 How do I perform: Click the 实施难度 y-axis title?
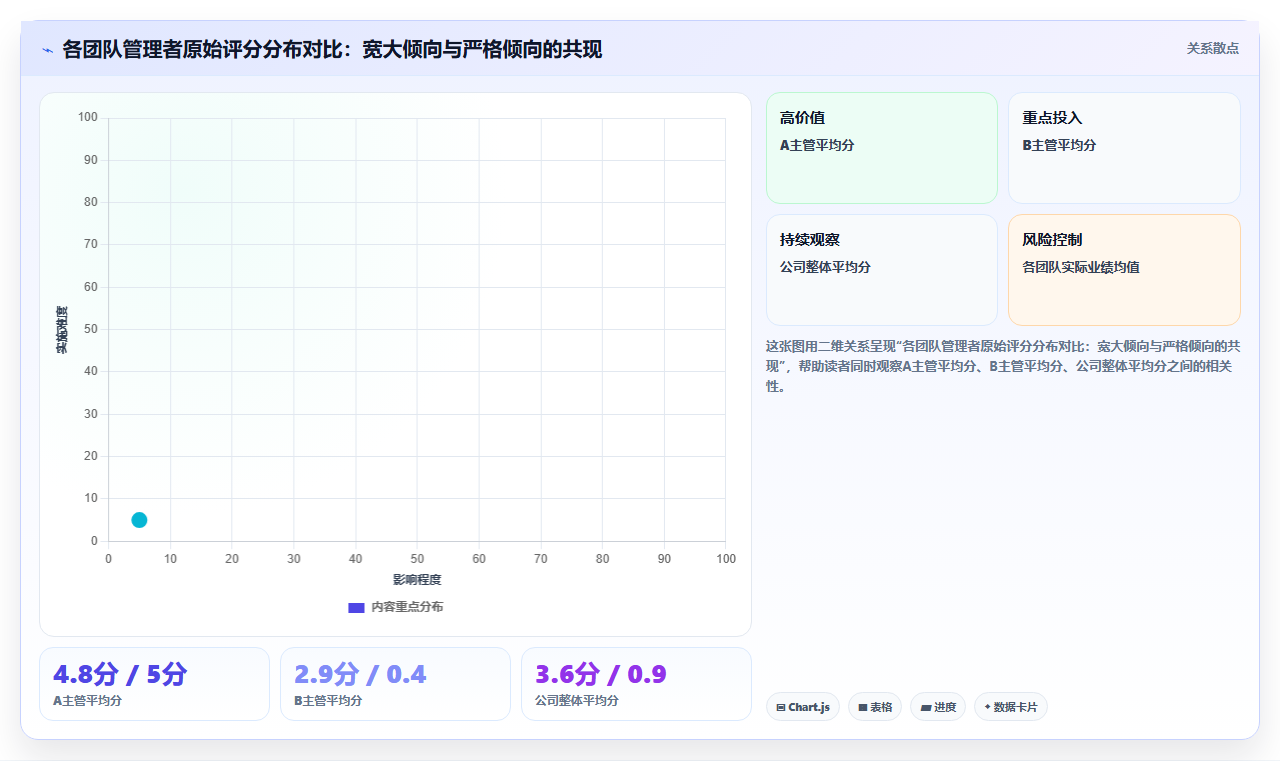(62, 330)
